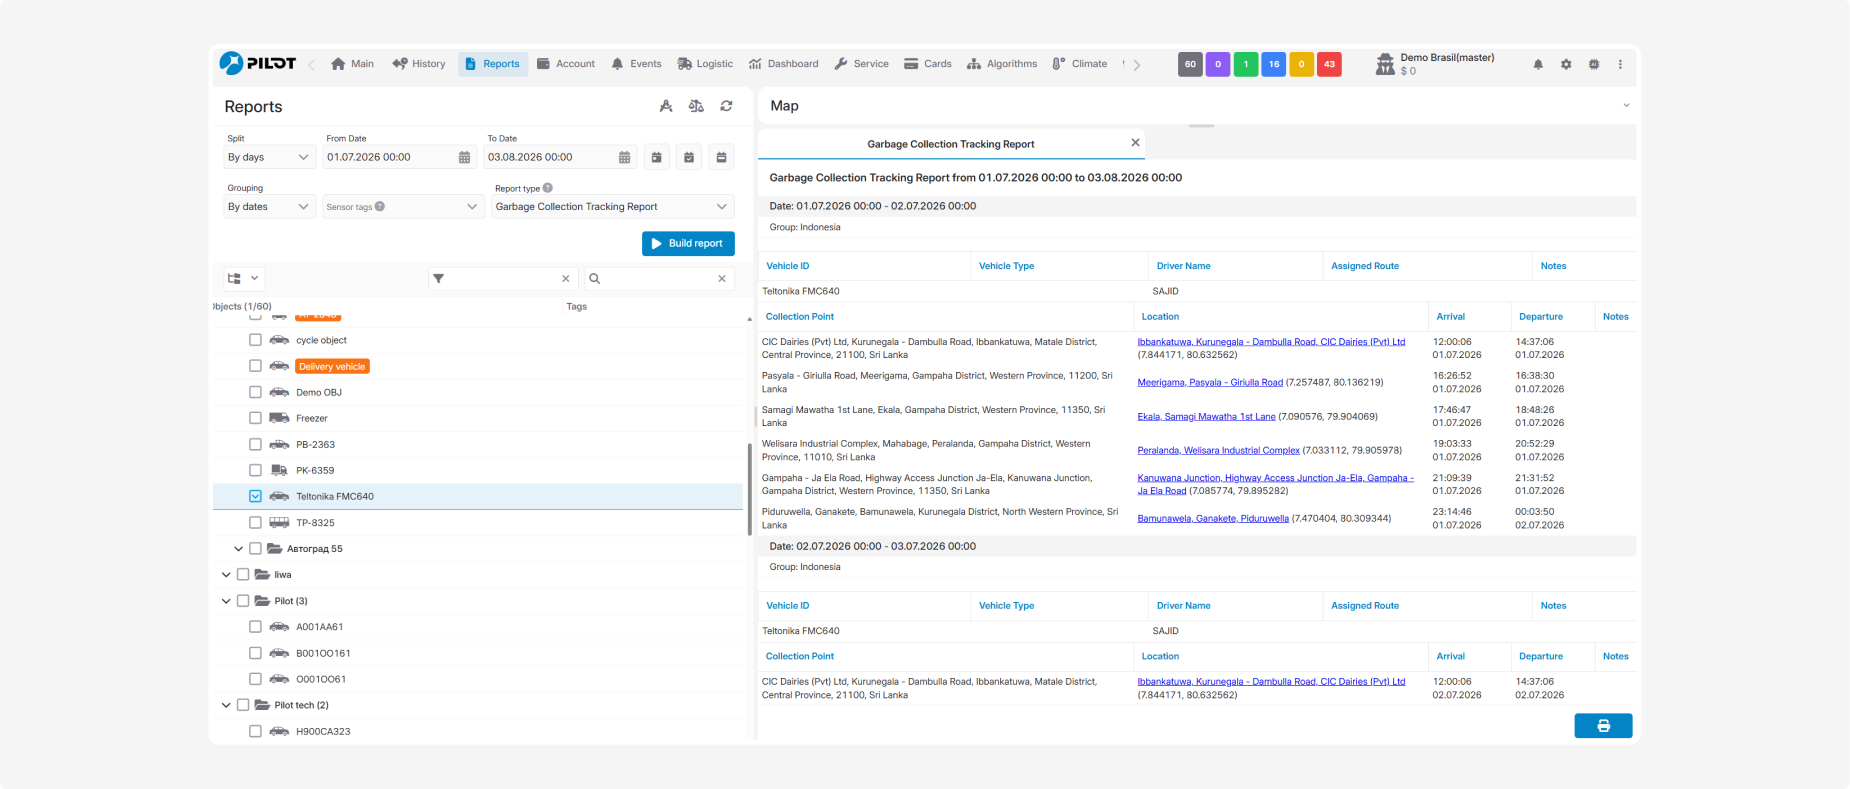Screen dimensions: 1850x789
Task: Open the Sensor tags dropdown
Action: [x=403, y=207]
